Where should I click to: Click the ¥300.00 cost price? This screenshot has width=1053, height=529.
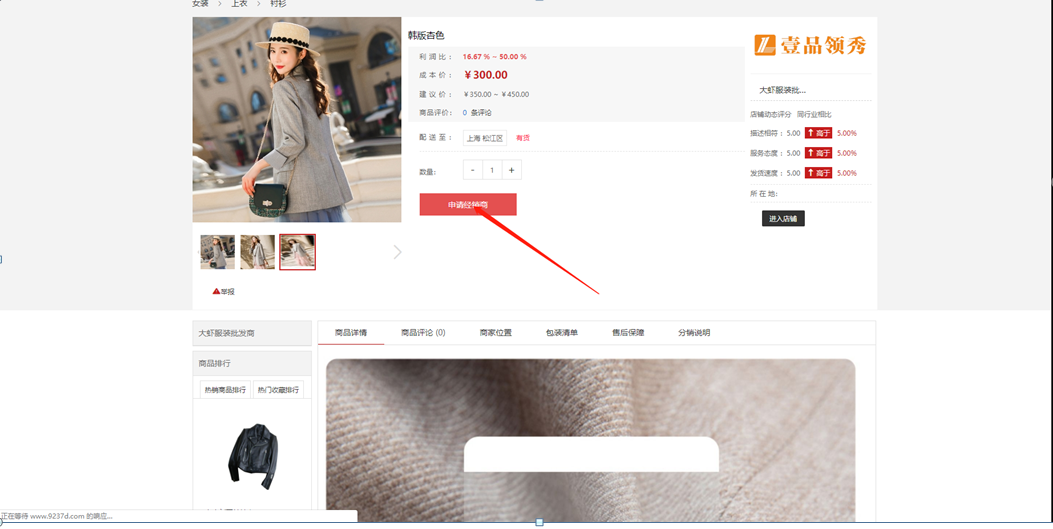tap(486, 75)
